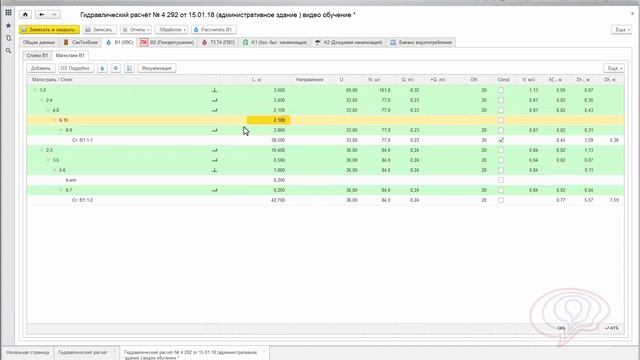Toggle Const checkbox in row 3-5

(501, 160)
